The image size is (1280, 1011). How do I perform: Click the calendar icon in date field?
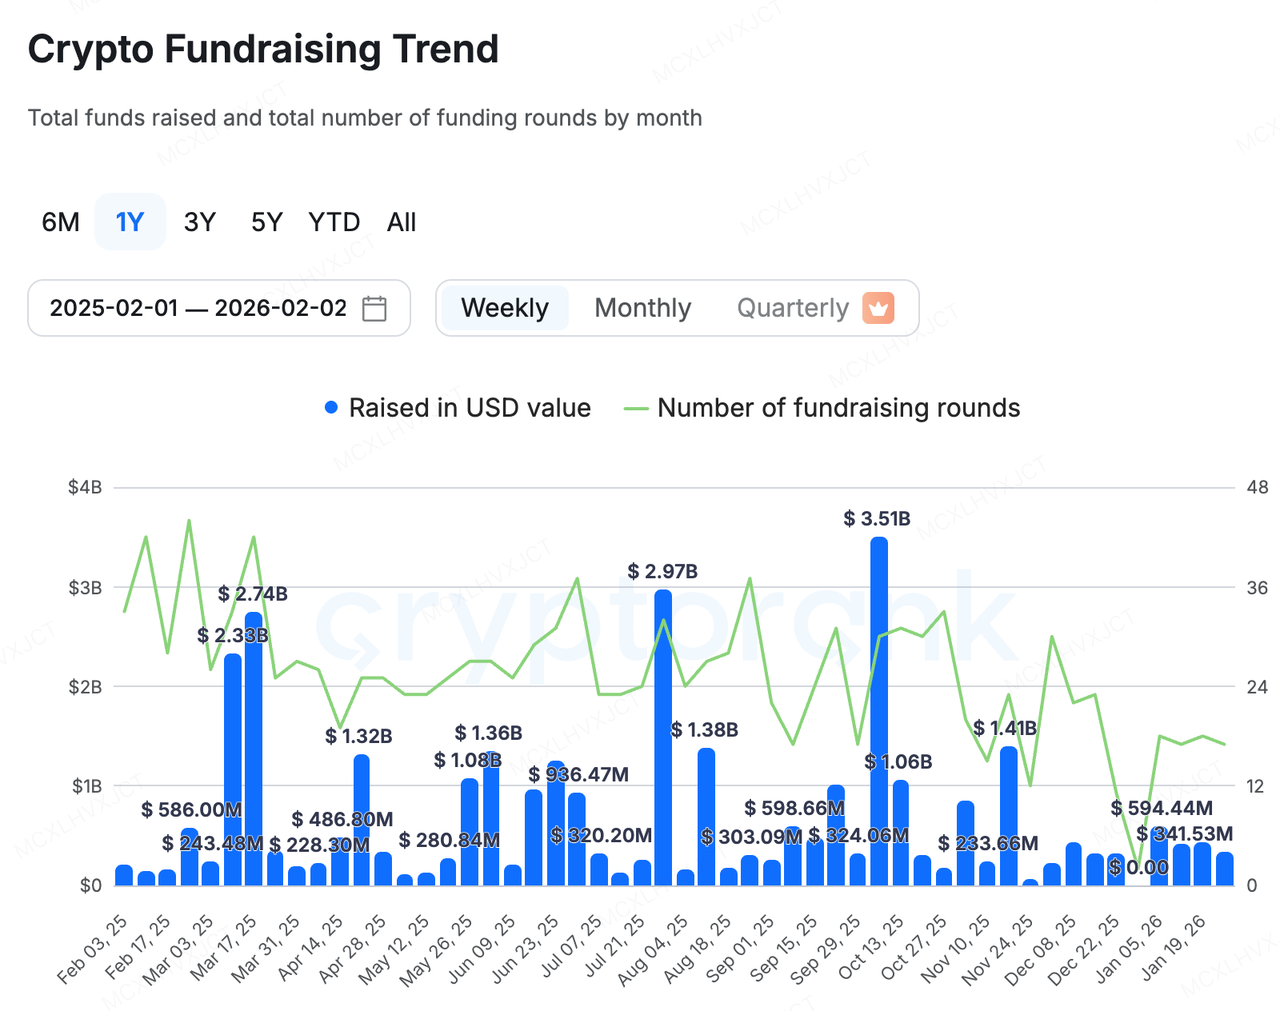pyautogui.click(x=374, y=308)
